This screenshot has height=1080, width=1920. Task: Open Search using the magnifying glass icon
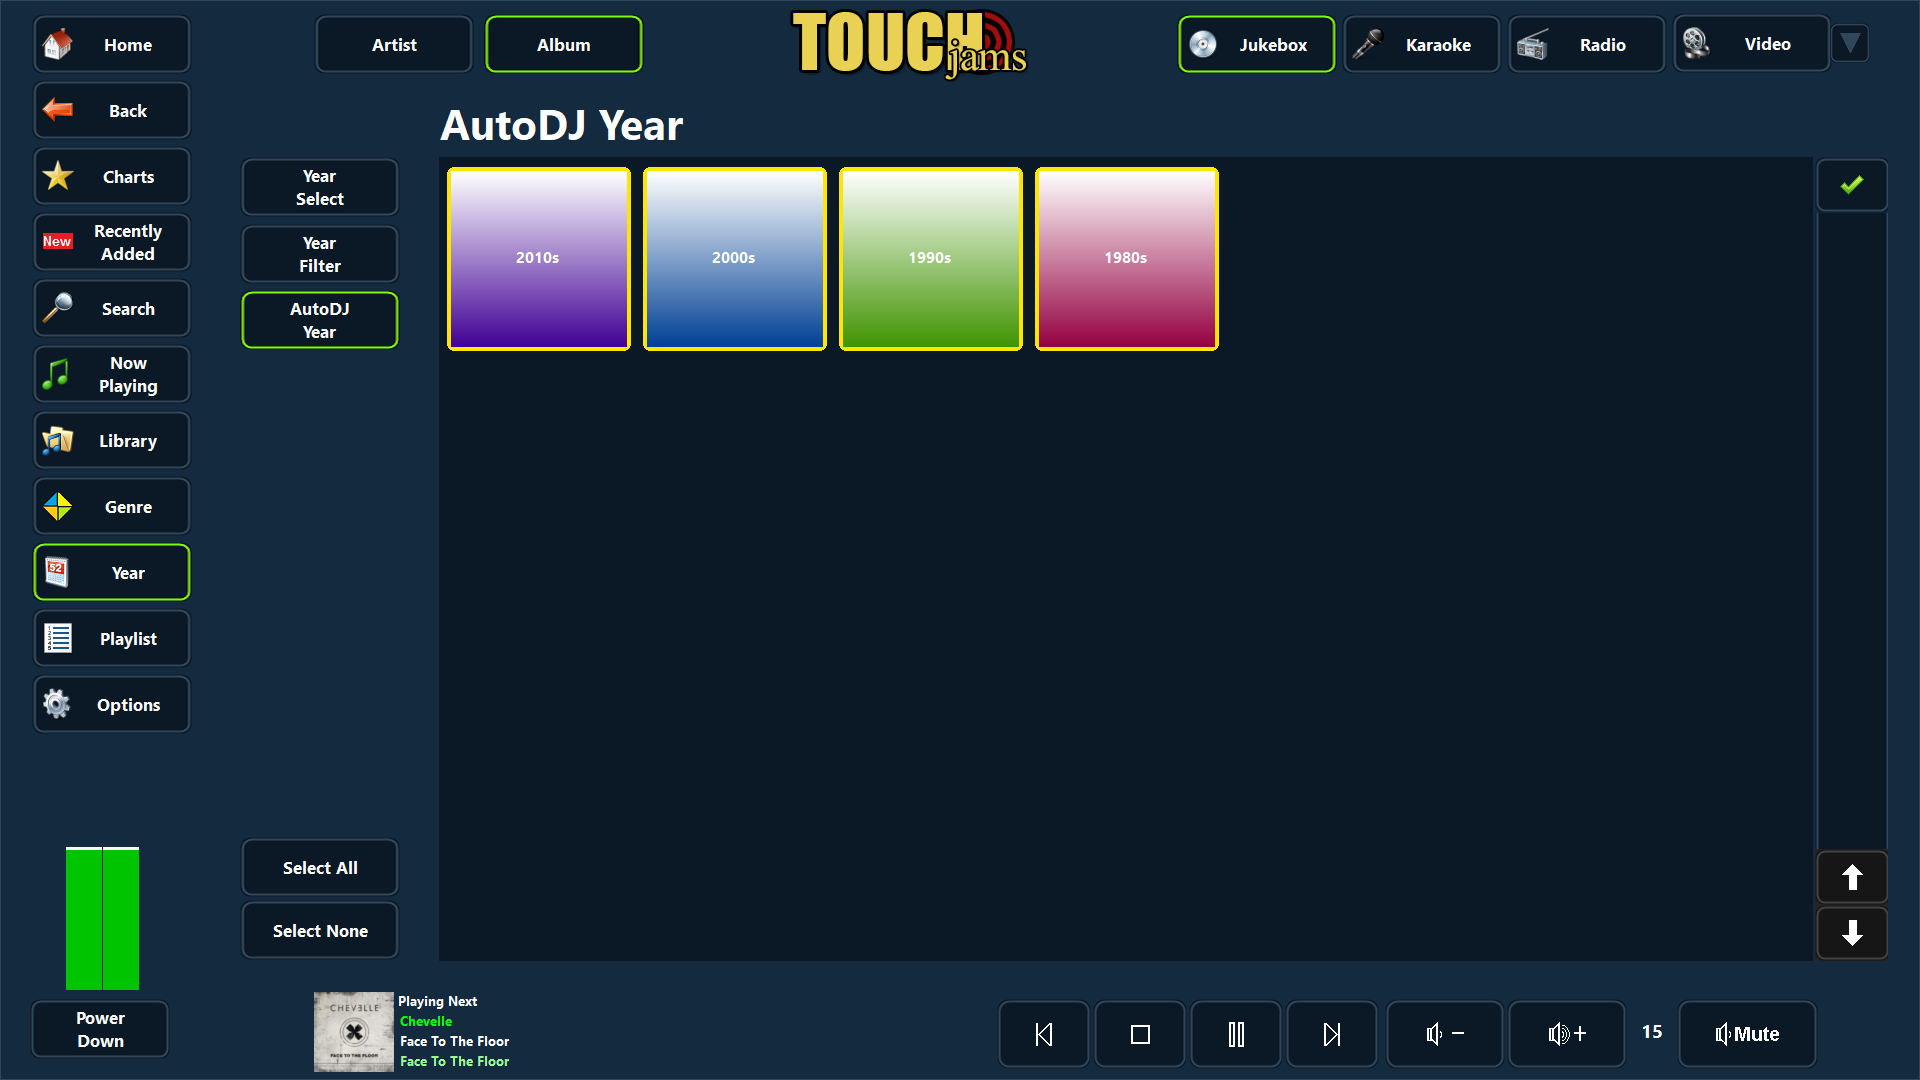point(58,308)
